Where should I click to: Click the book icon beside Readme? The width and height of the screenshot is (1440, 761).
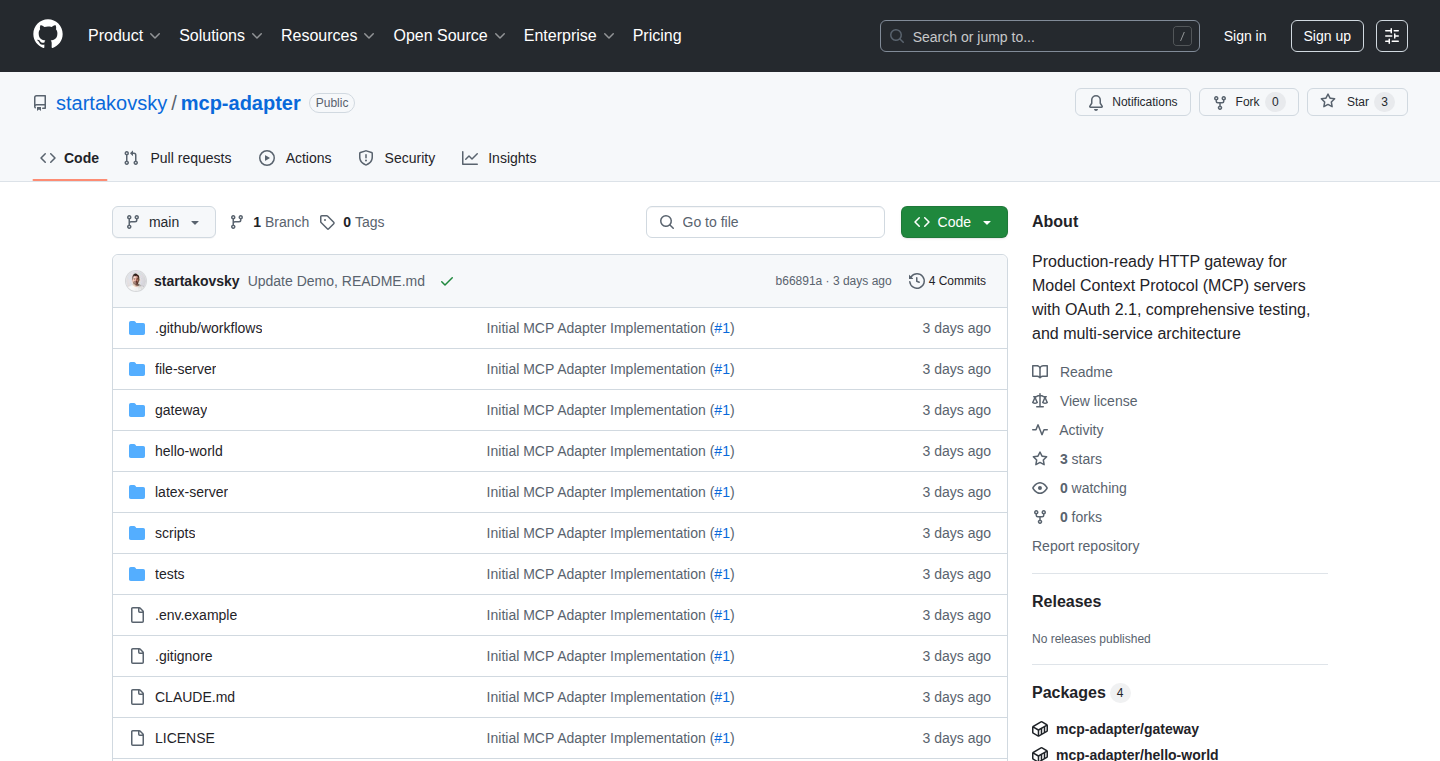point(1040,372)
